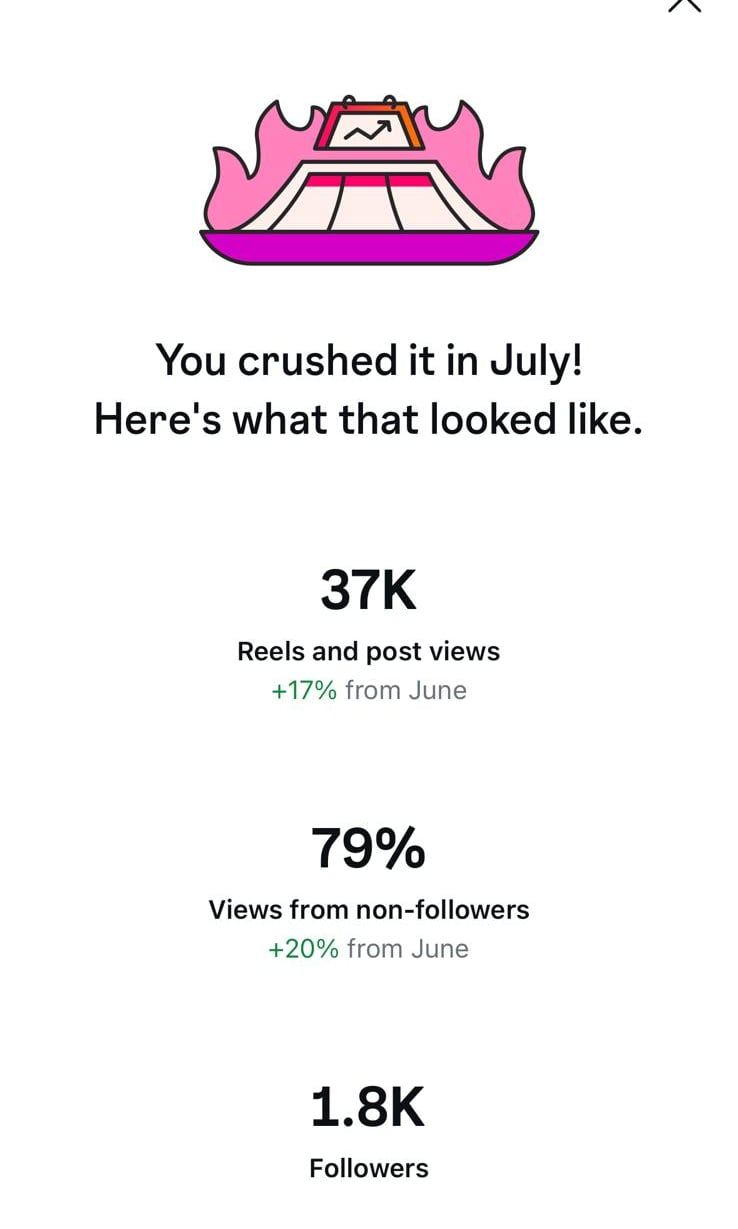This screenshot has height=1229, width=738.
Task: Tap the 37K views figure
Action: 369,590
